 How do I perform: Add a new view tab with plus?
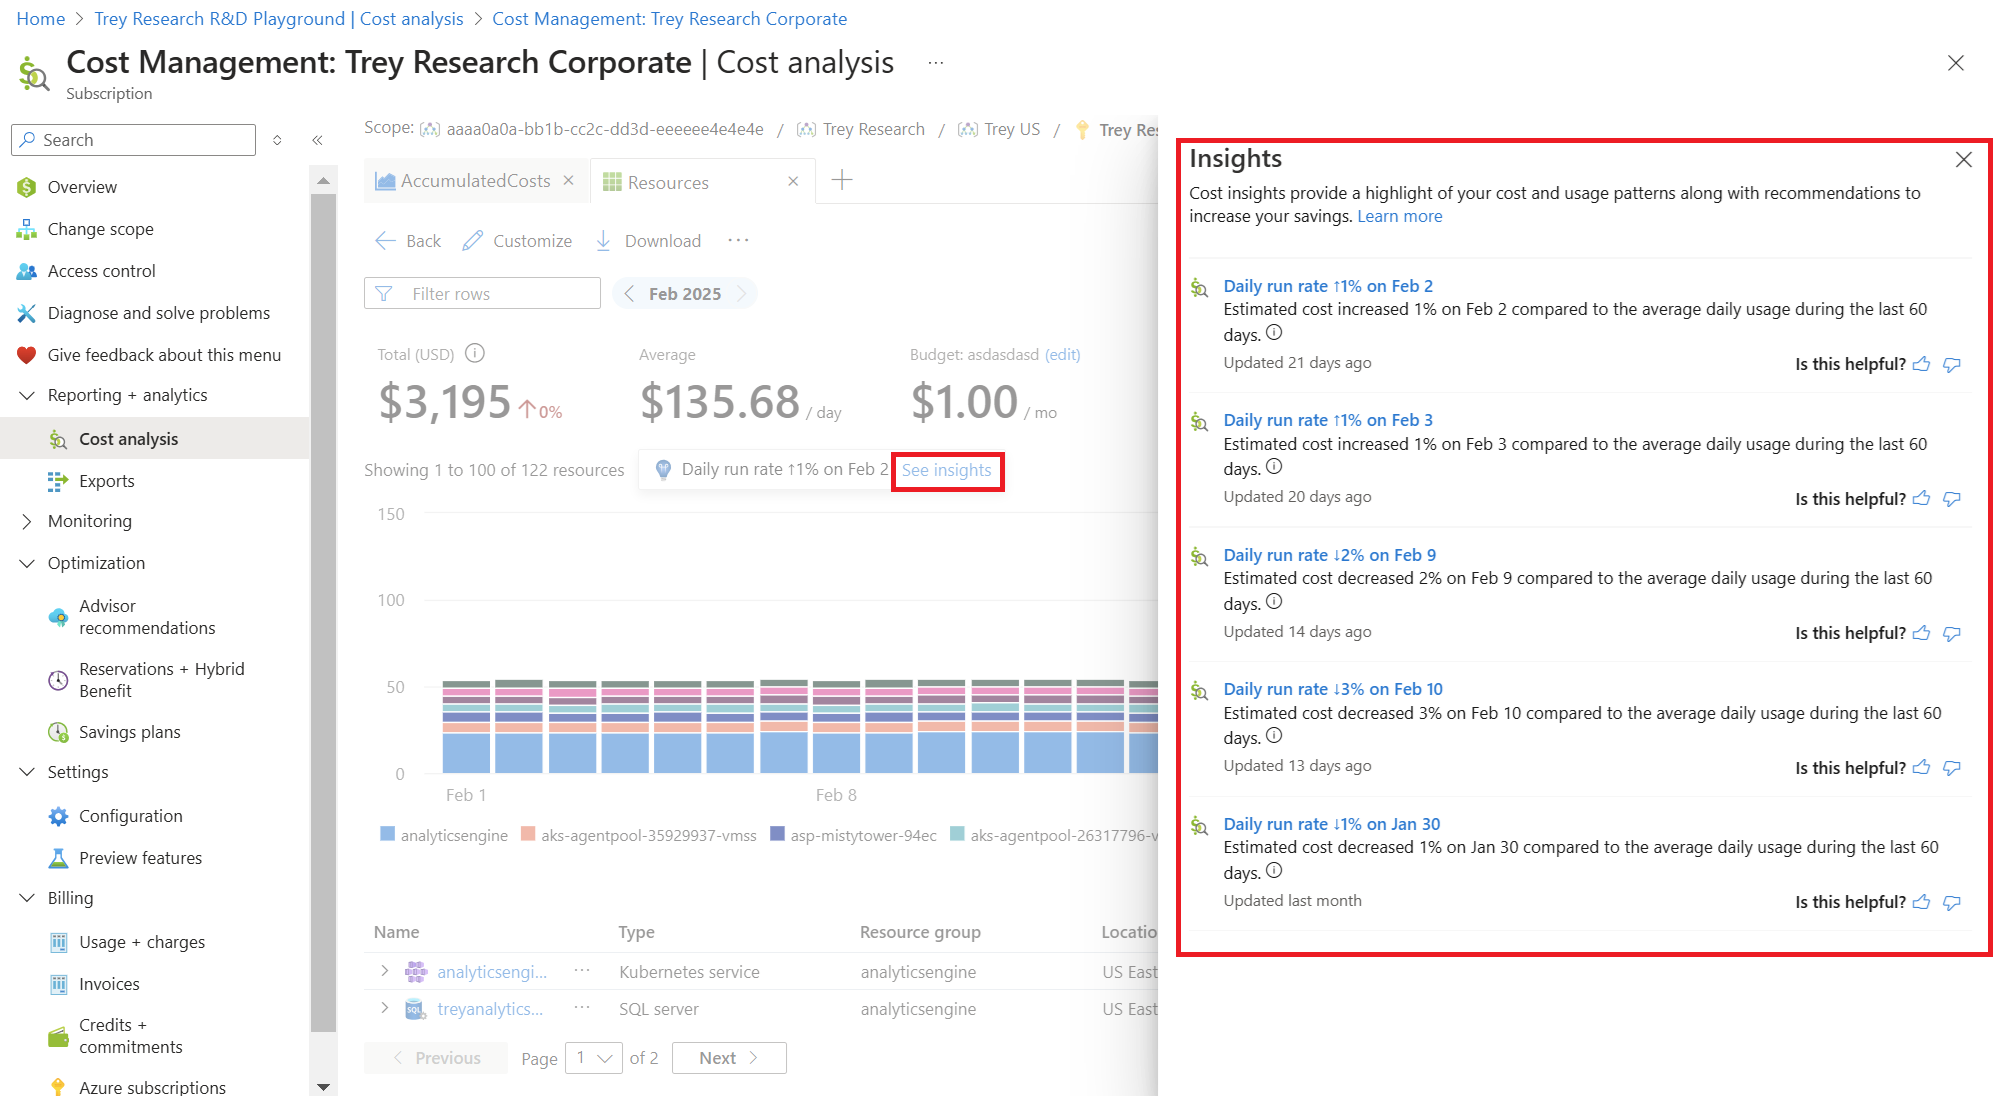(842, 181)
